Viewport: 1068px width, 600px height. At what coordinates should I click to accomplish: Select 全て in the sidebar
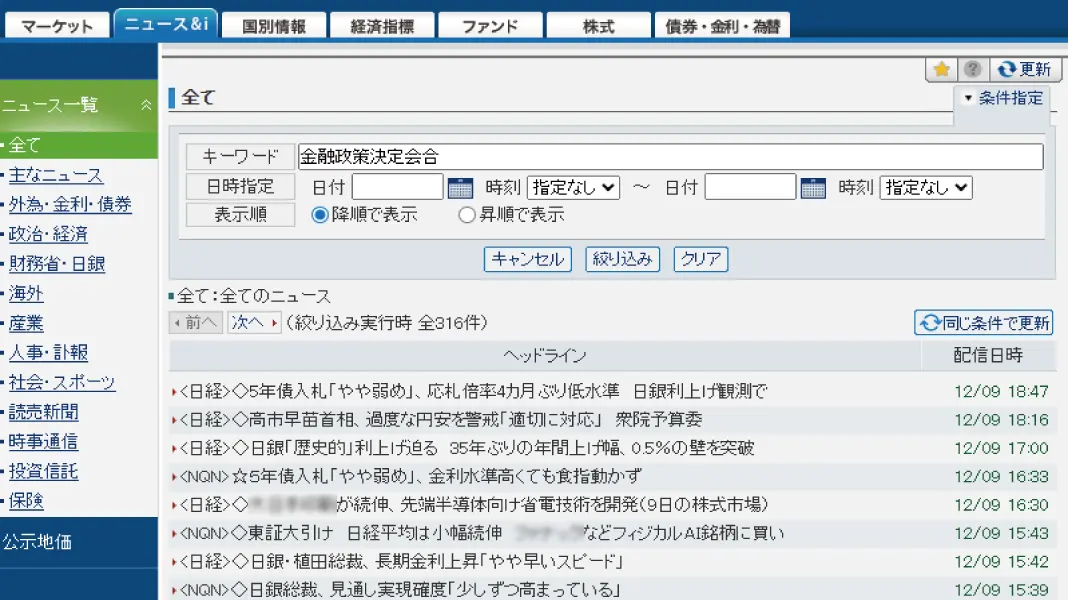(x=79, y=145)
